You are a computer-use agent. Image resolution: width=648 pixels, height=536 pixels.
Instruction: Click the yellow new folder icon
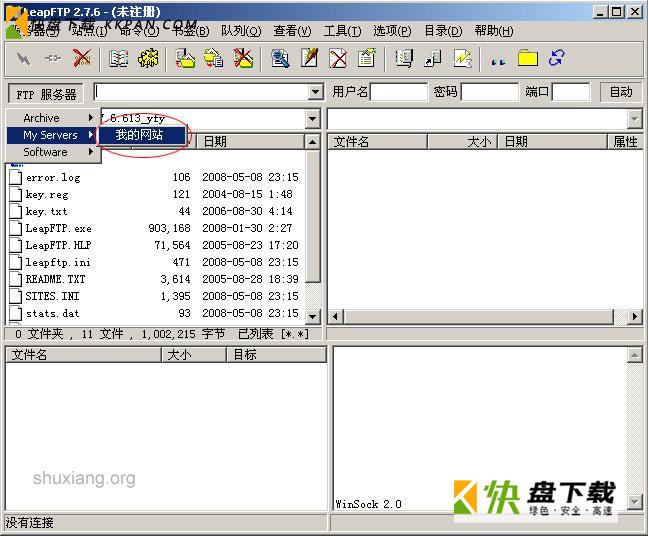(x=528, y=58)
